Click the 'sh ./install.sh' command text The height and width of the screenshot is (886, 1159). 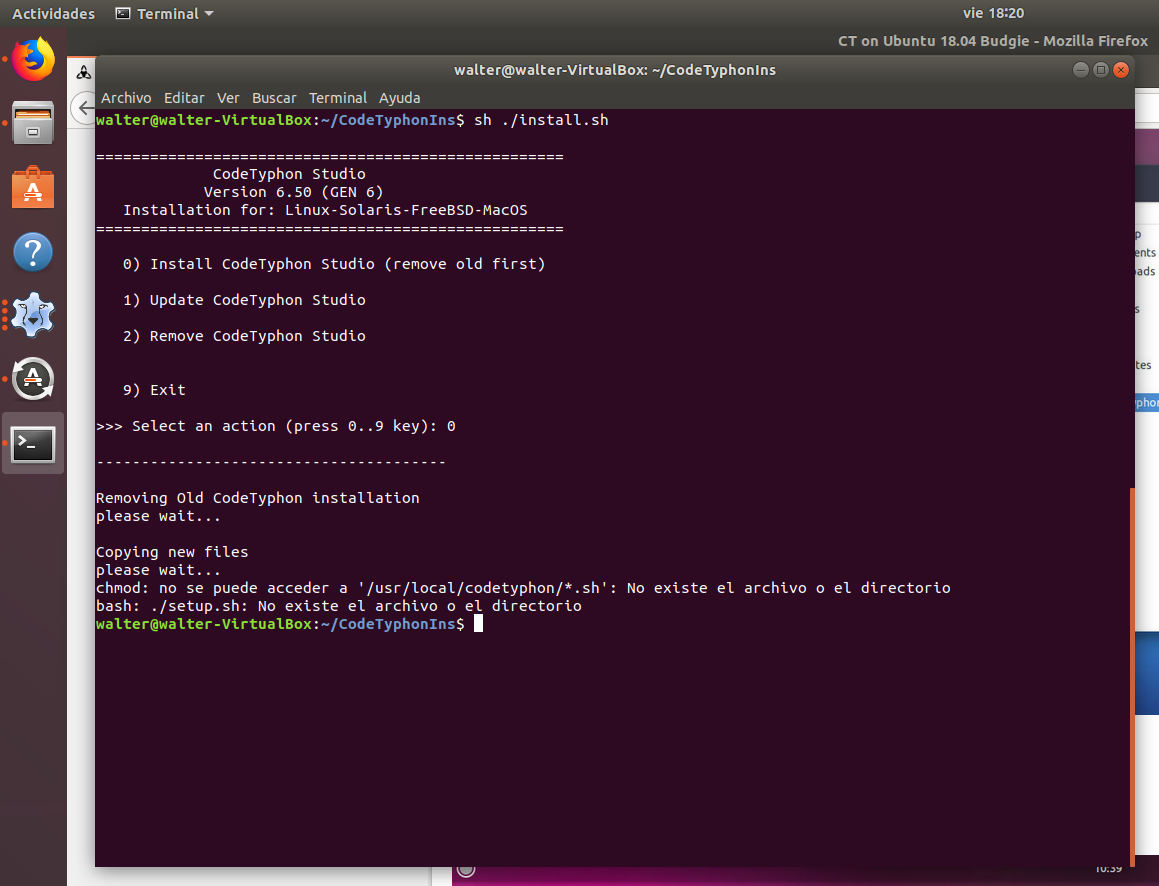click(541, 120)
